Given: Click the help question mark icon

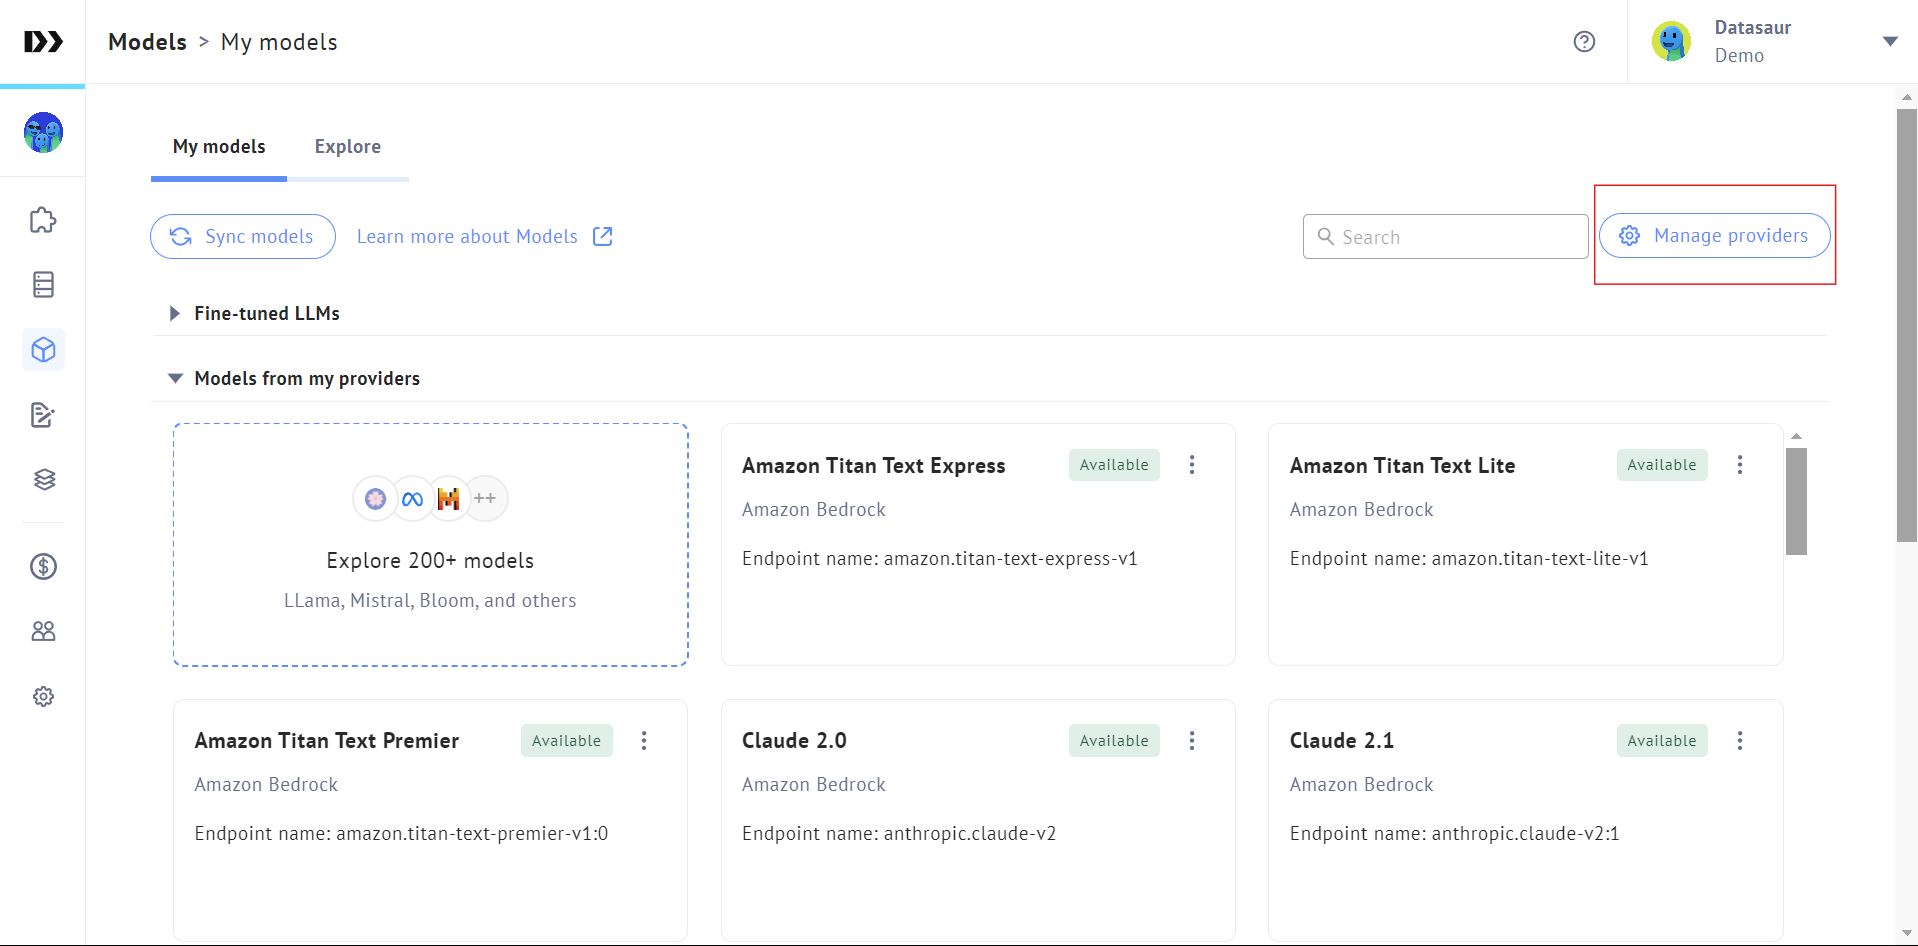Looking at the screenshot, I should [x=1584, y=42].
